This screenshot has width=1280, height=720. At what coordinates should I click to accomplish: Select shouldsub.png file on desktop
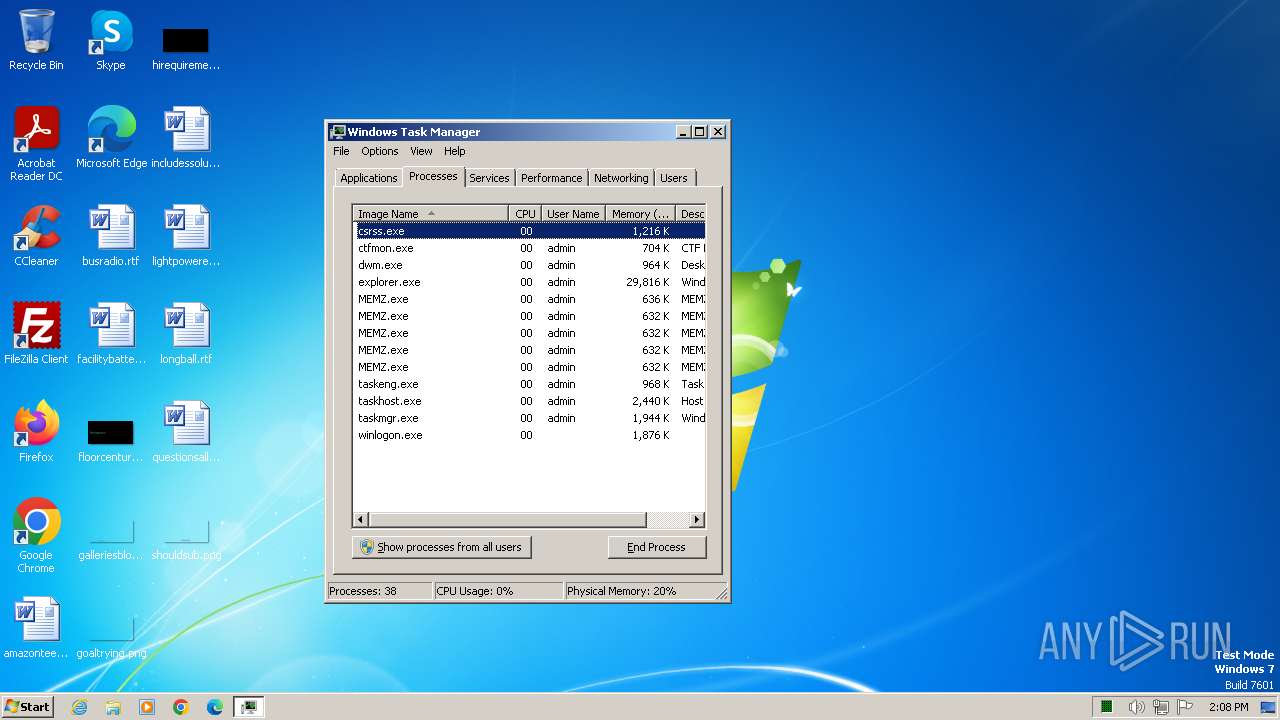coord(186,538)
